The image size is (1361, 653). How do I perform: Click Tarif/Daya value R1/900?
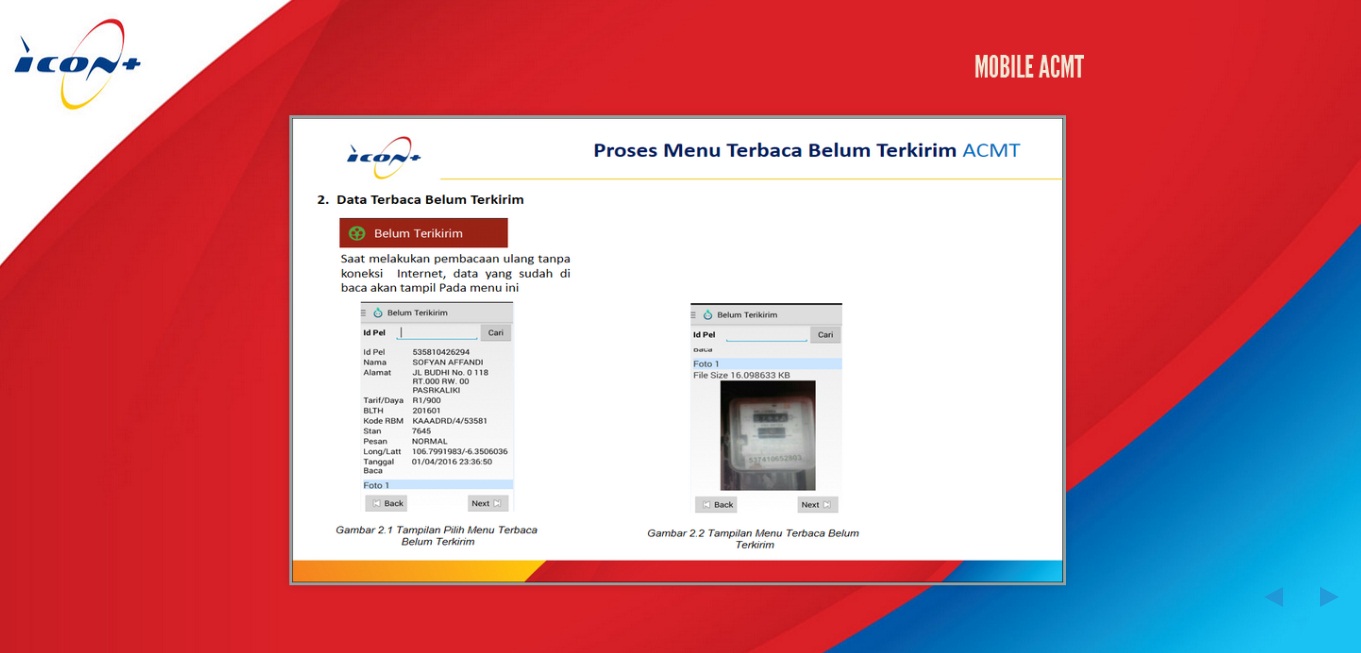coord(426,400)
